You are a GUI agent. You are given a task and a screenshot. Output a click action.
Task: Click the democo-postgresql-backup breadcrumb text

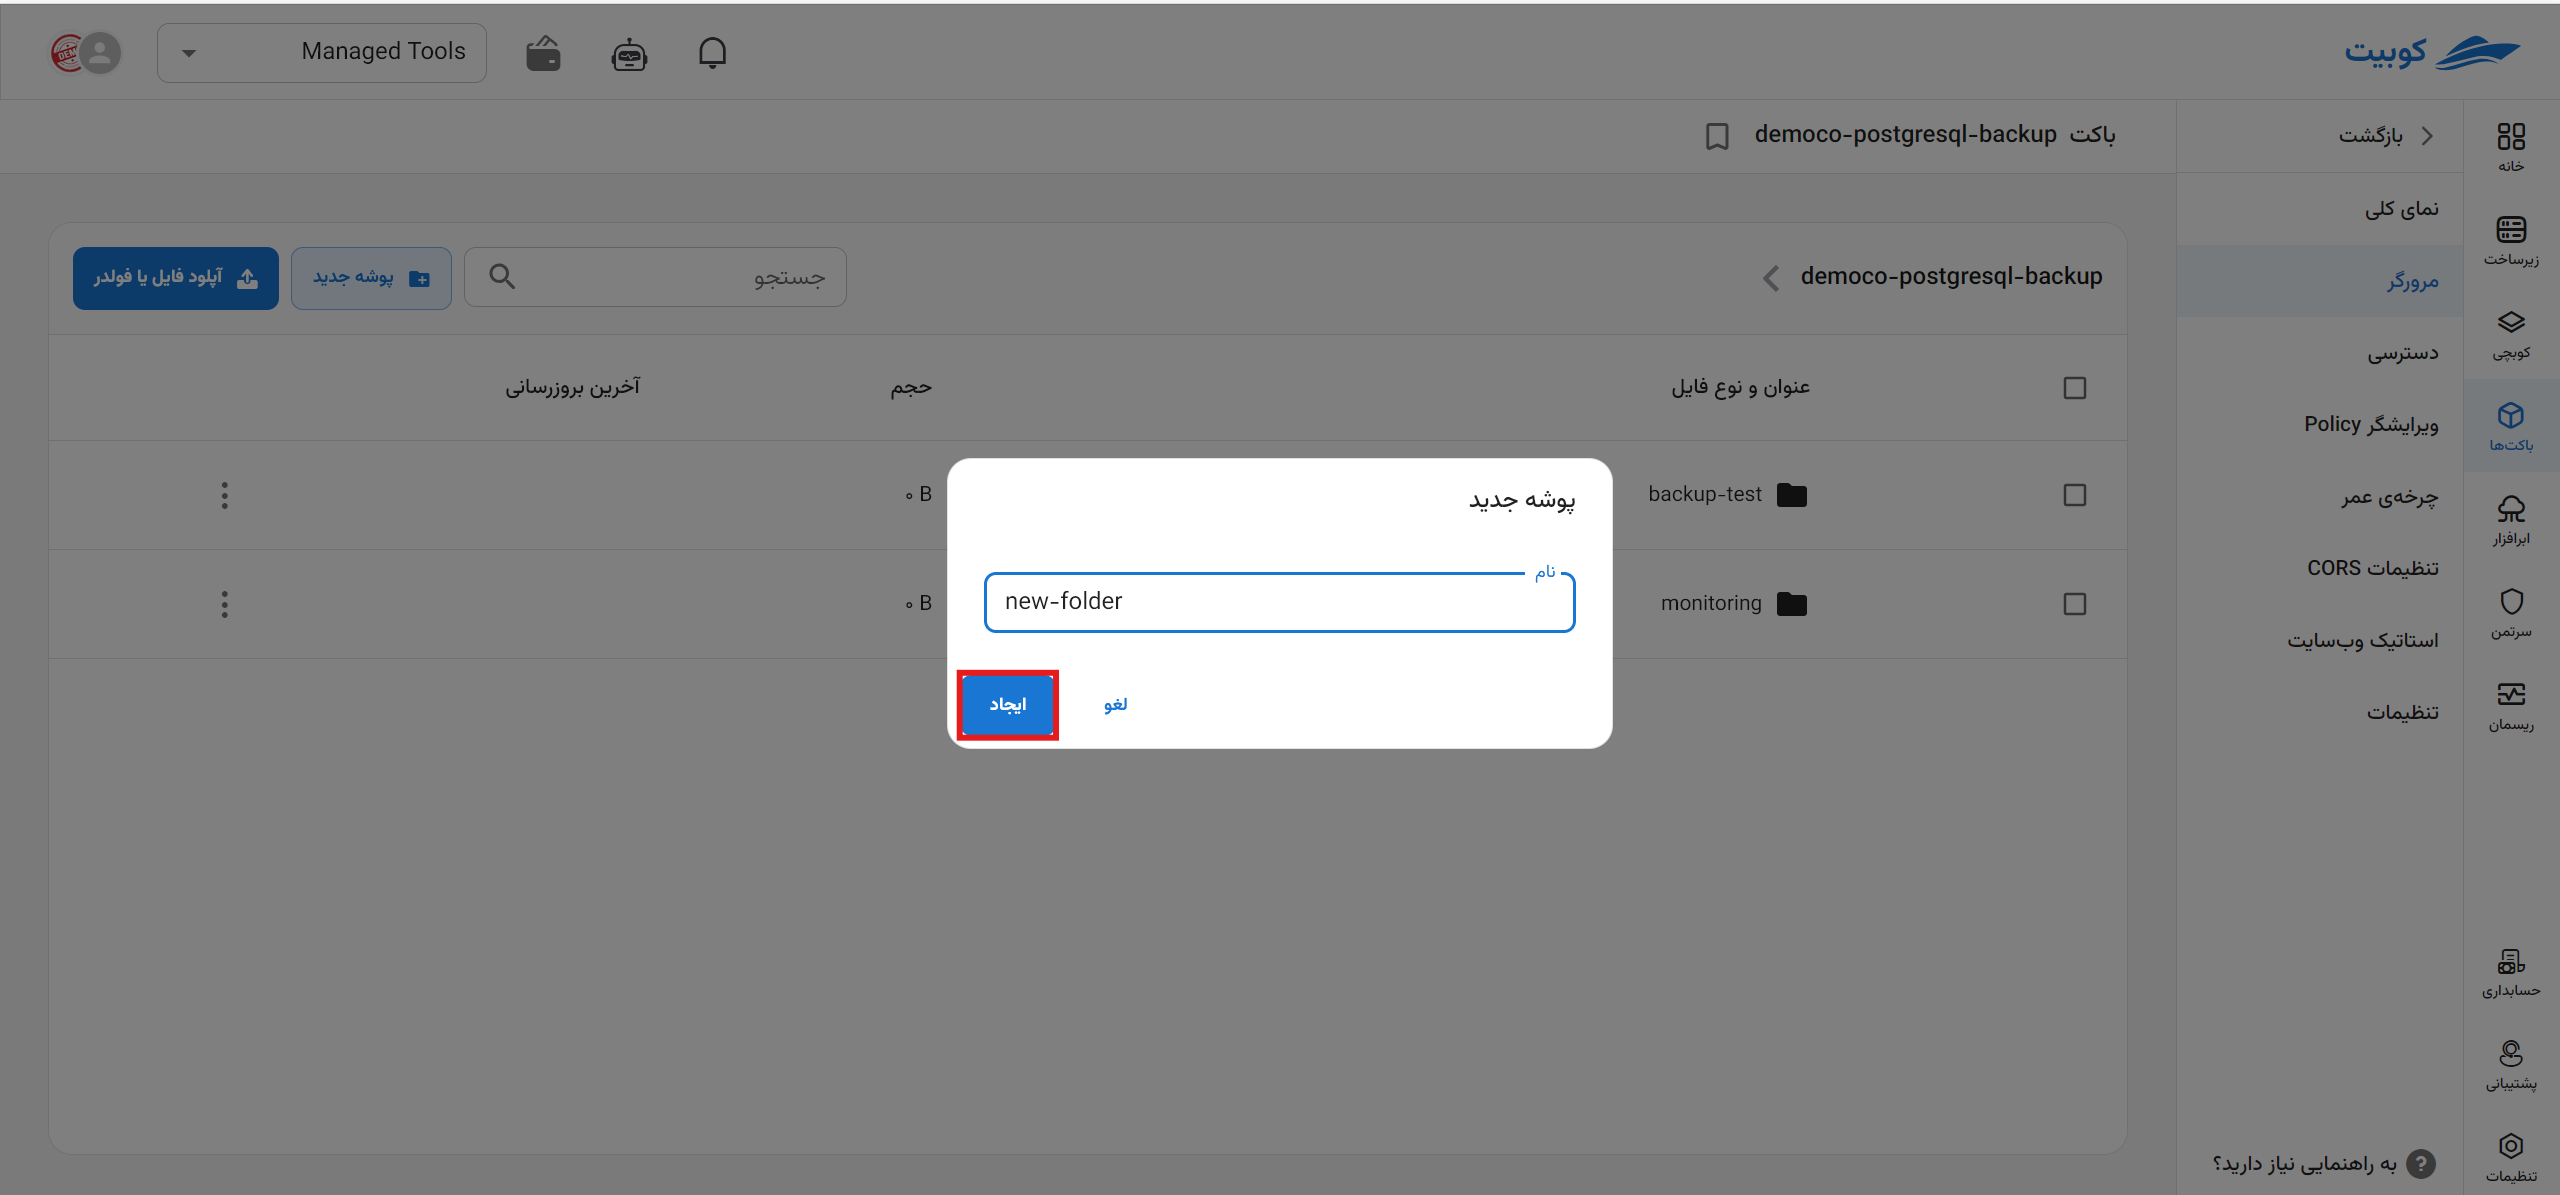coord(1951,277)
